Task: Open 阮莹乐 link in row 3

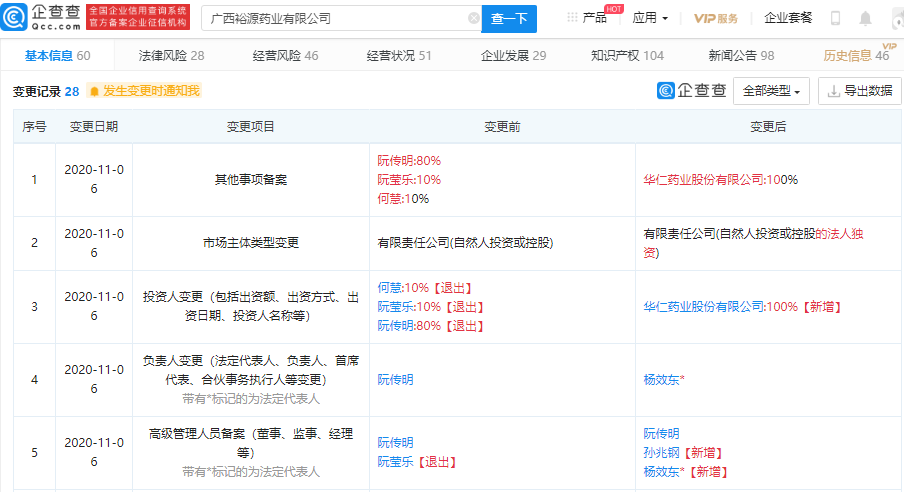Action: [395, 306]
